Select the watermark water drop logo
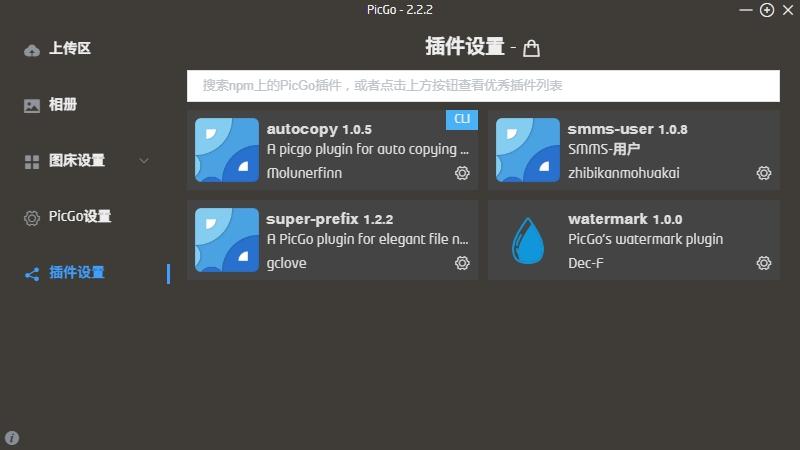Screen dimensions: 800x450 tap(528, 240)
